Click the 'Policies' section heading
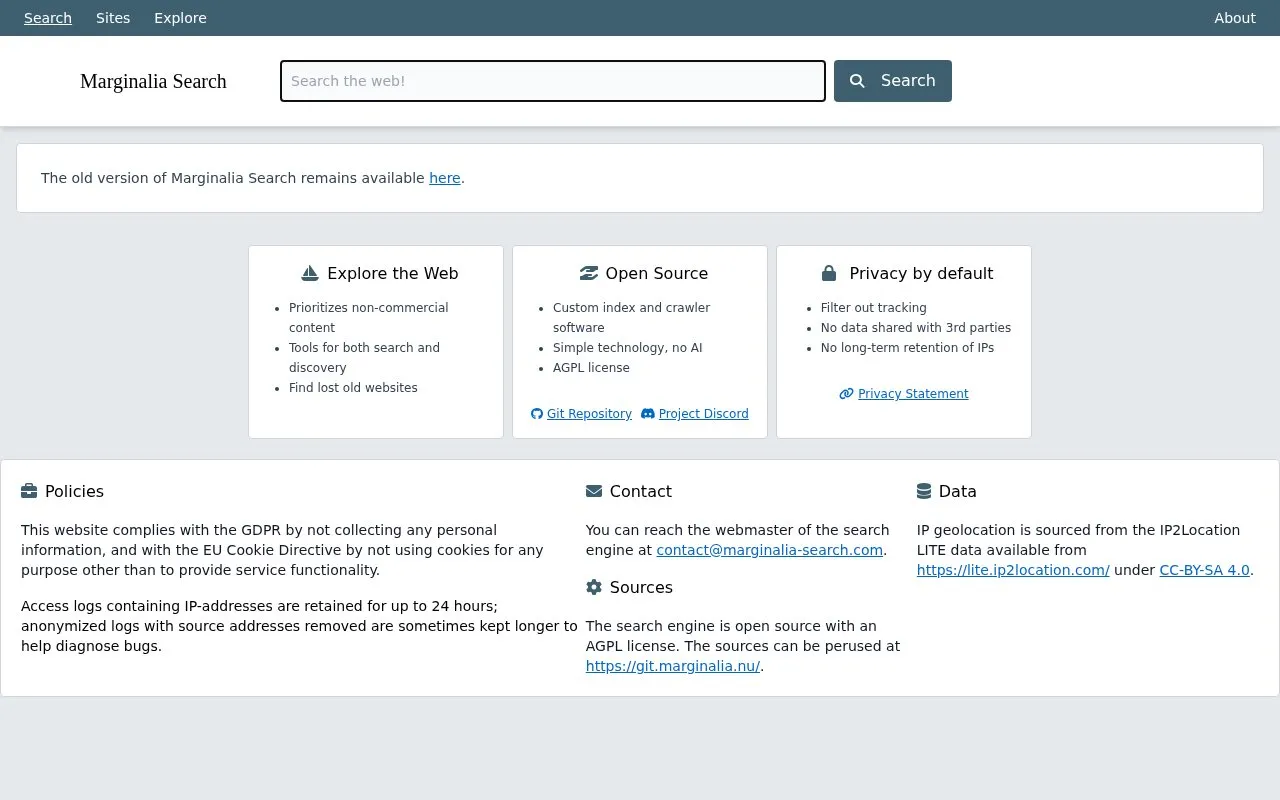 pyautogui.click(x=74, y=491)
